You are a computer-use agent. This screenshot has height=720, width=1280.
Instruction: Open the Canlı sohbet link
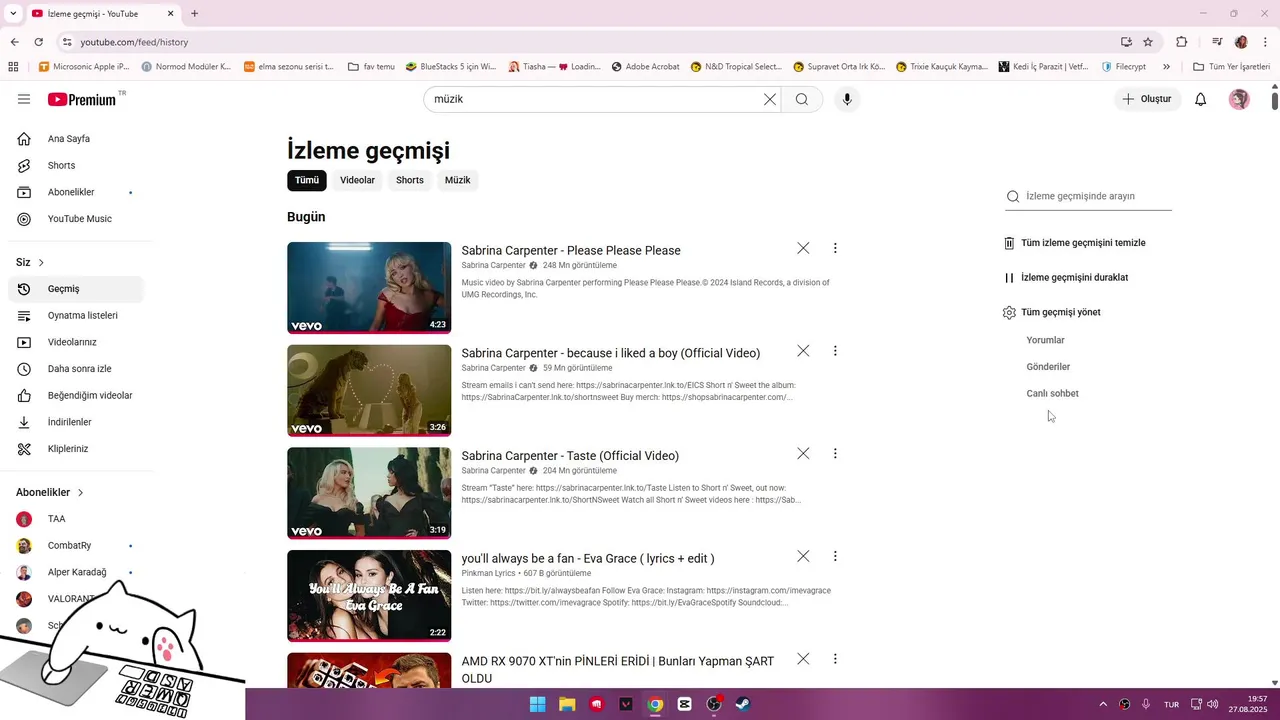1052,393
